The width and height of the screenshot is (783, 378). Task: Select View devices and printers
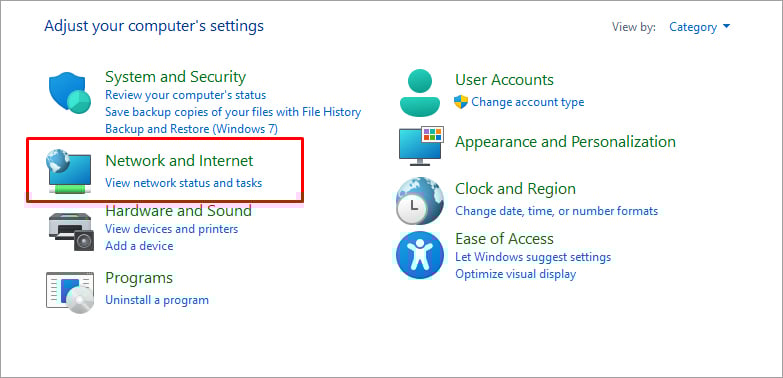tap(171, 229)
